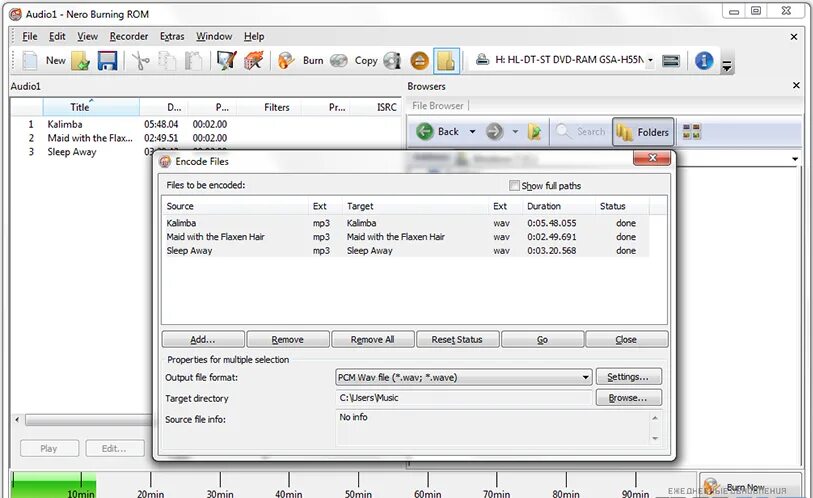Switch to the File Browser tab

click(x=438, y=106)
